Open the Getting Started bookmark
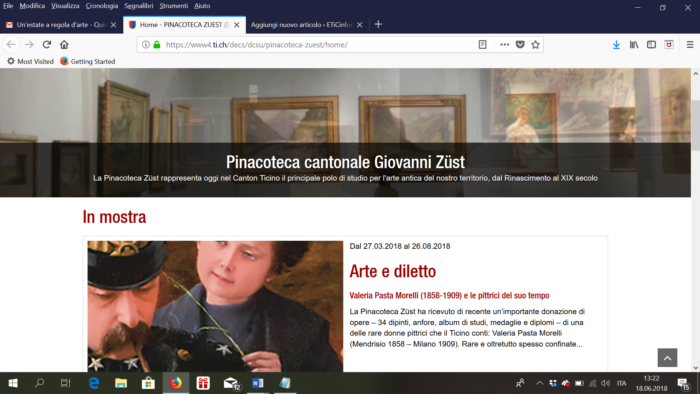 [x=88, y=61]
